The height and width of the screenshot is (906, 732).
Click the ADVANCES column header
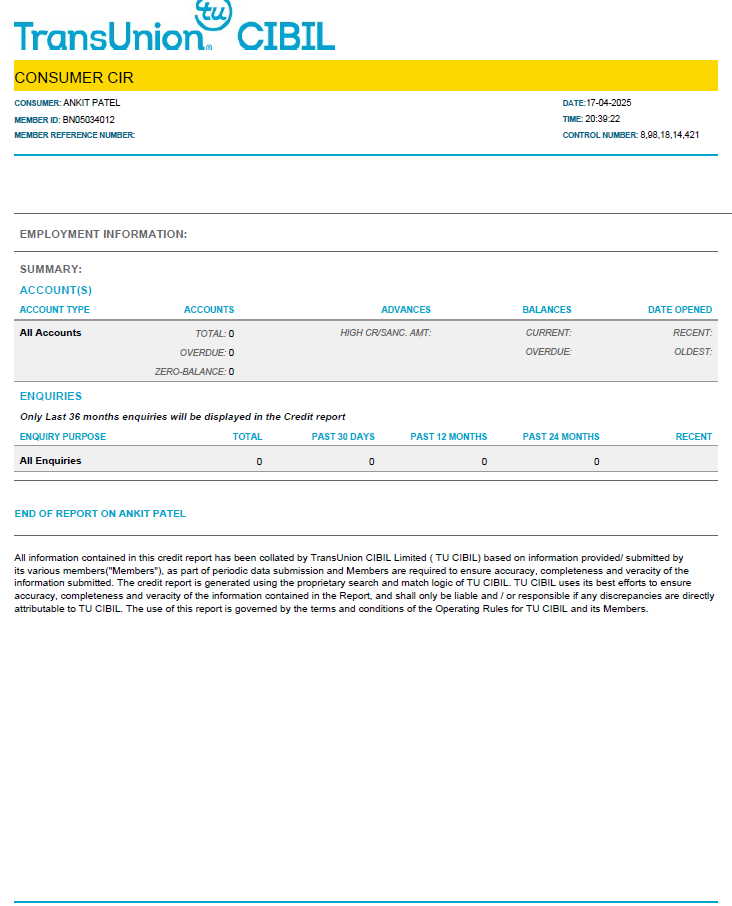coord(406,310)
